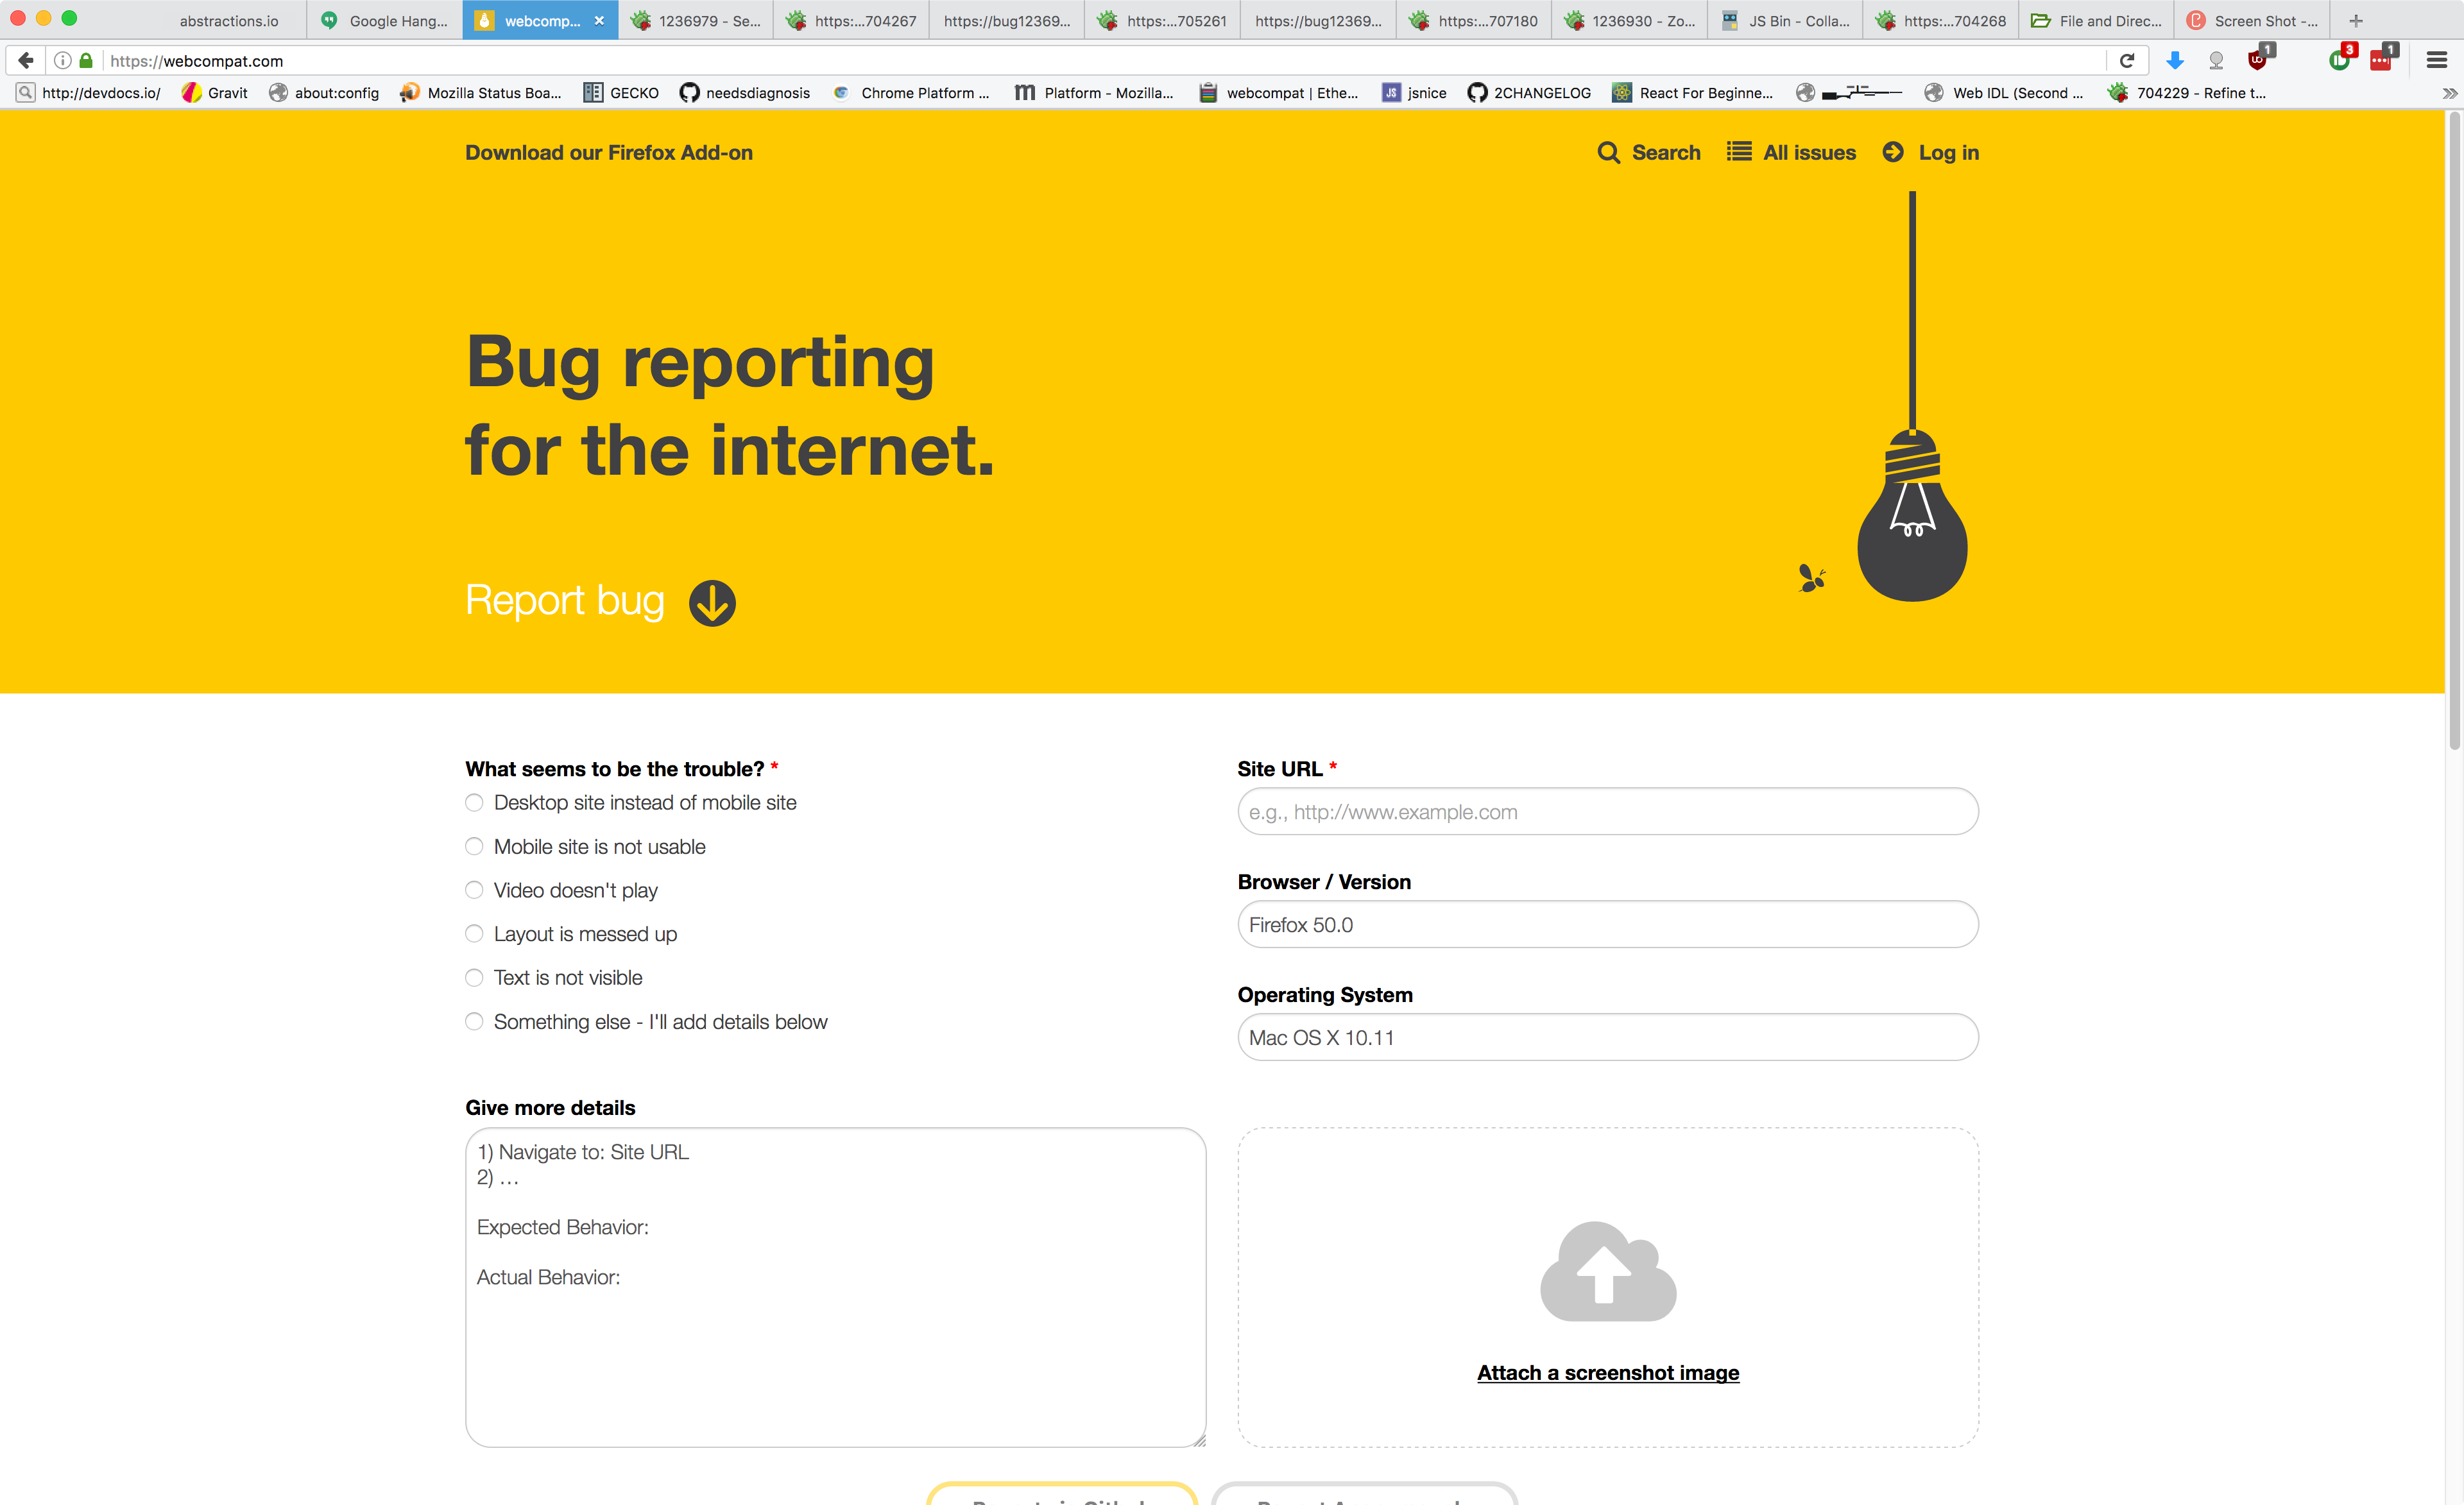2464x1505 pixels.
Task: Click the Report bug down-arrow icon
Action: (x=712, y=602)
